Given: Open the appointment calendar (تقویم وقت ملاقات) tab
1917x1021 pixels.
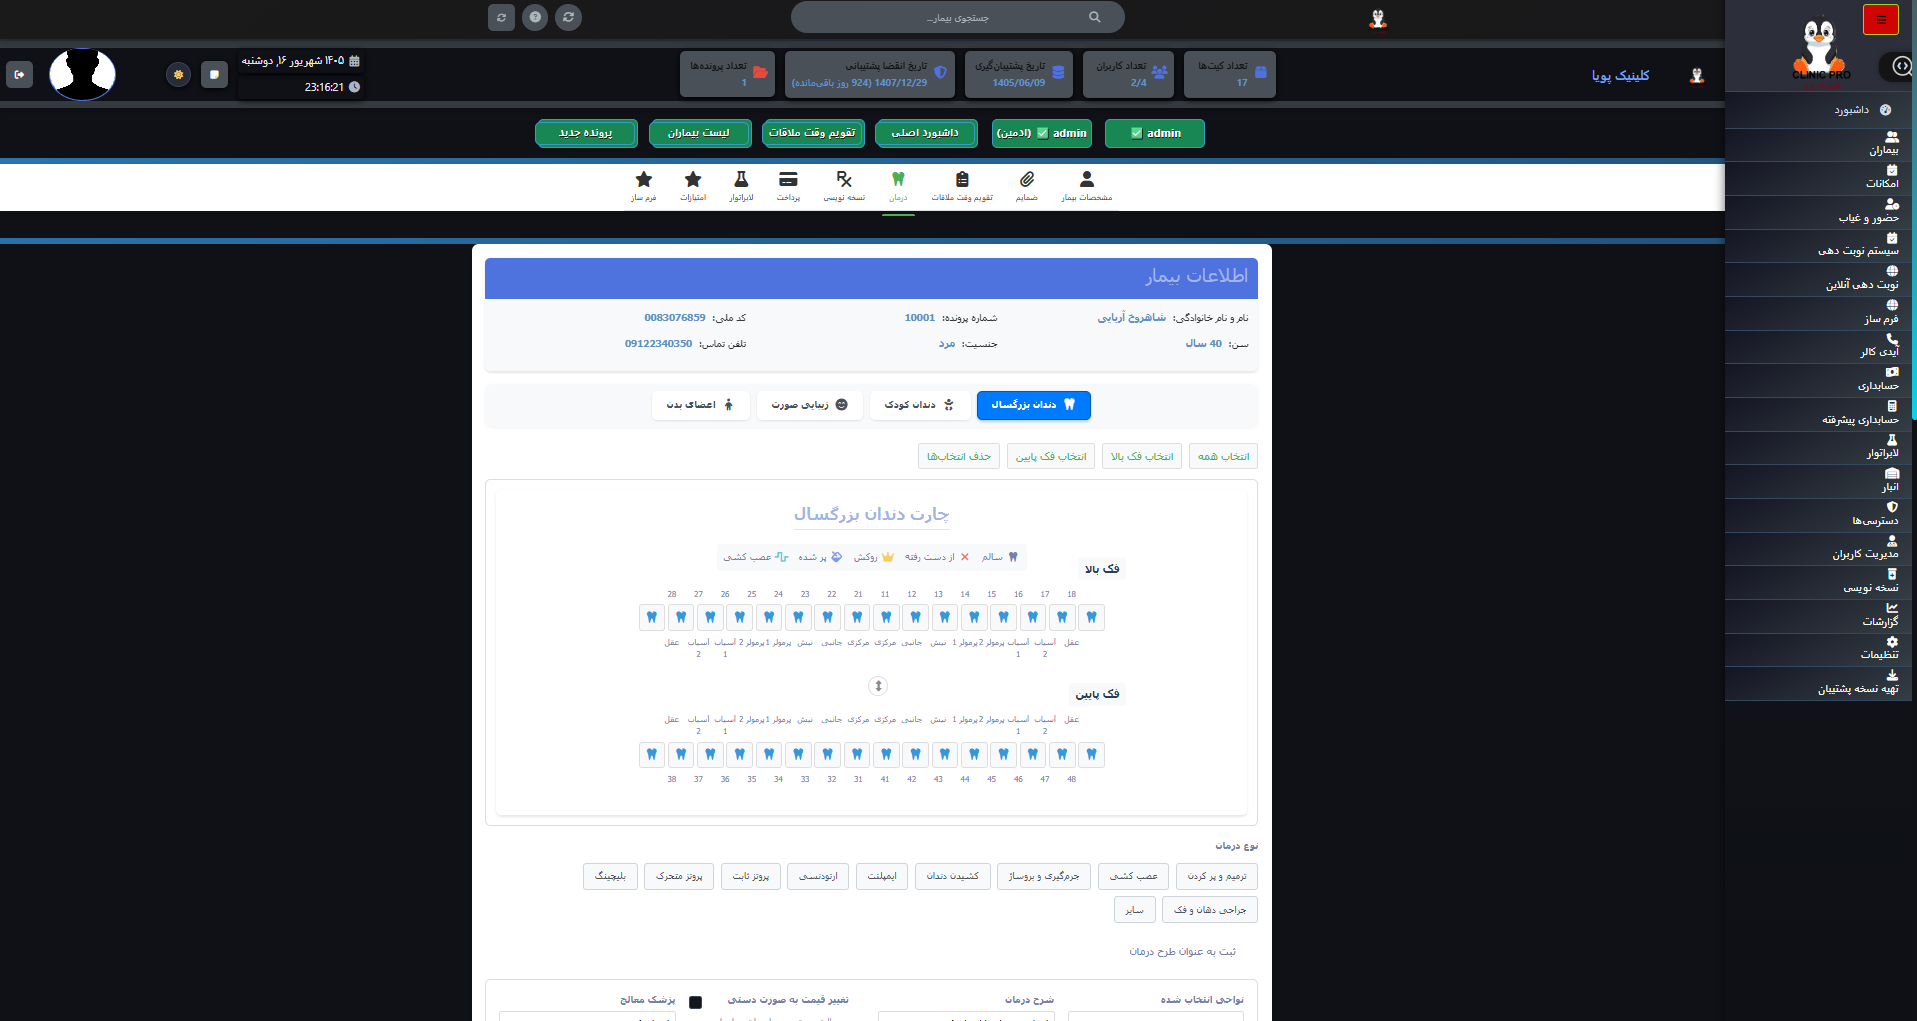Looking at the screenshot, I should 962,186.
